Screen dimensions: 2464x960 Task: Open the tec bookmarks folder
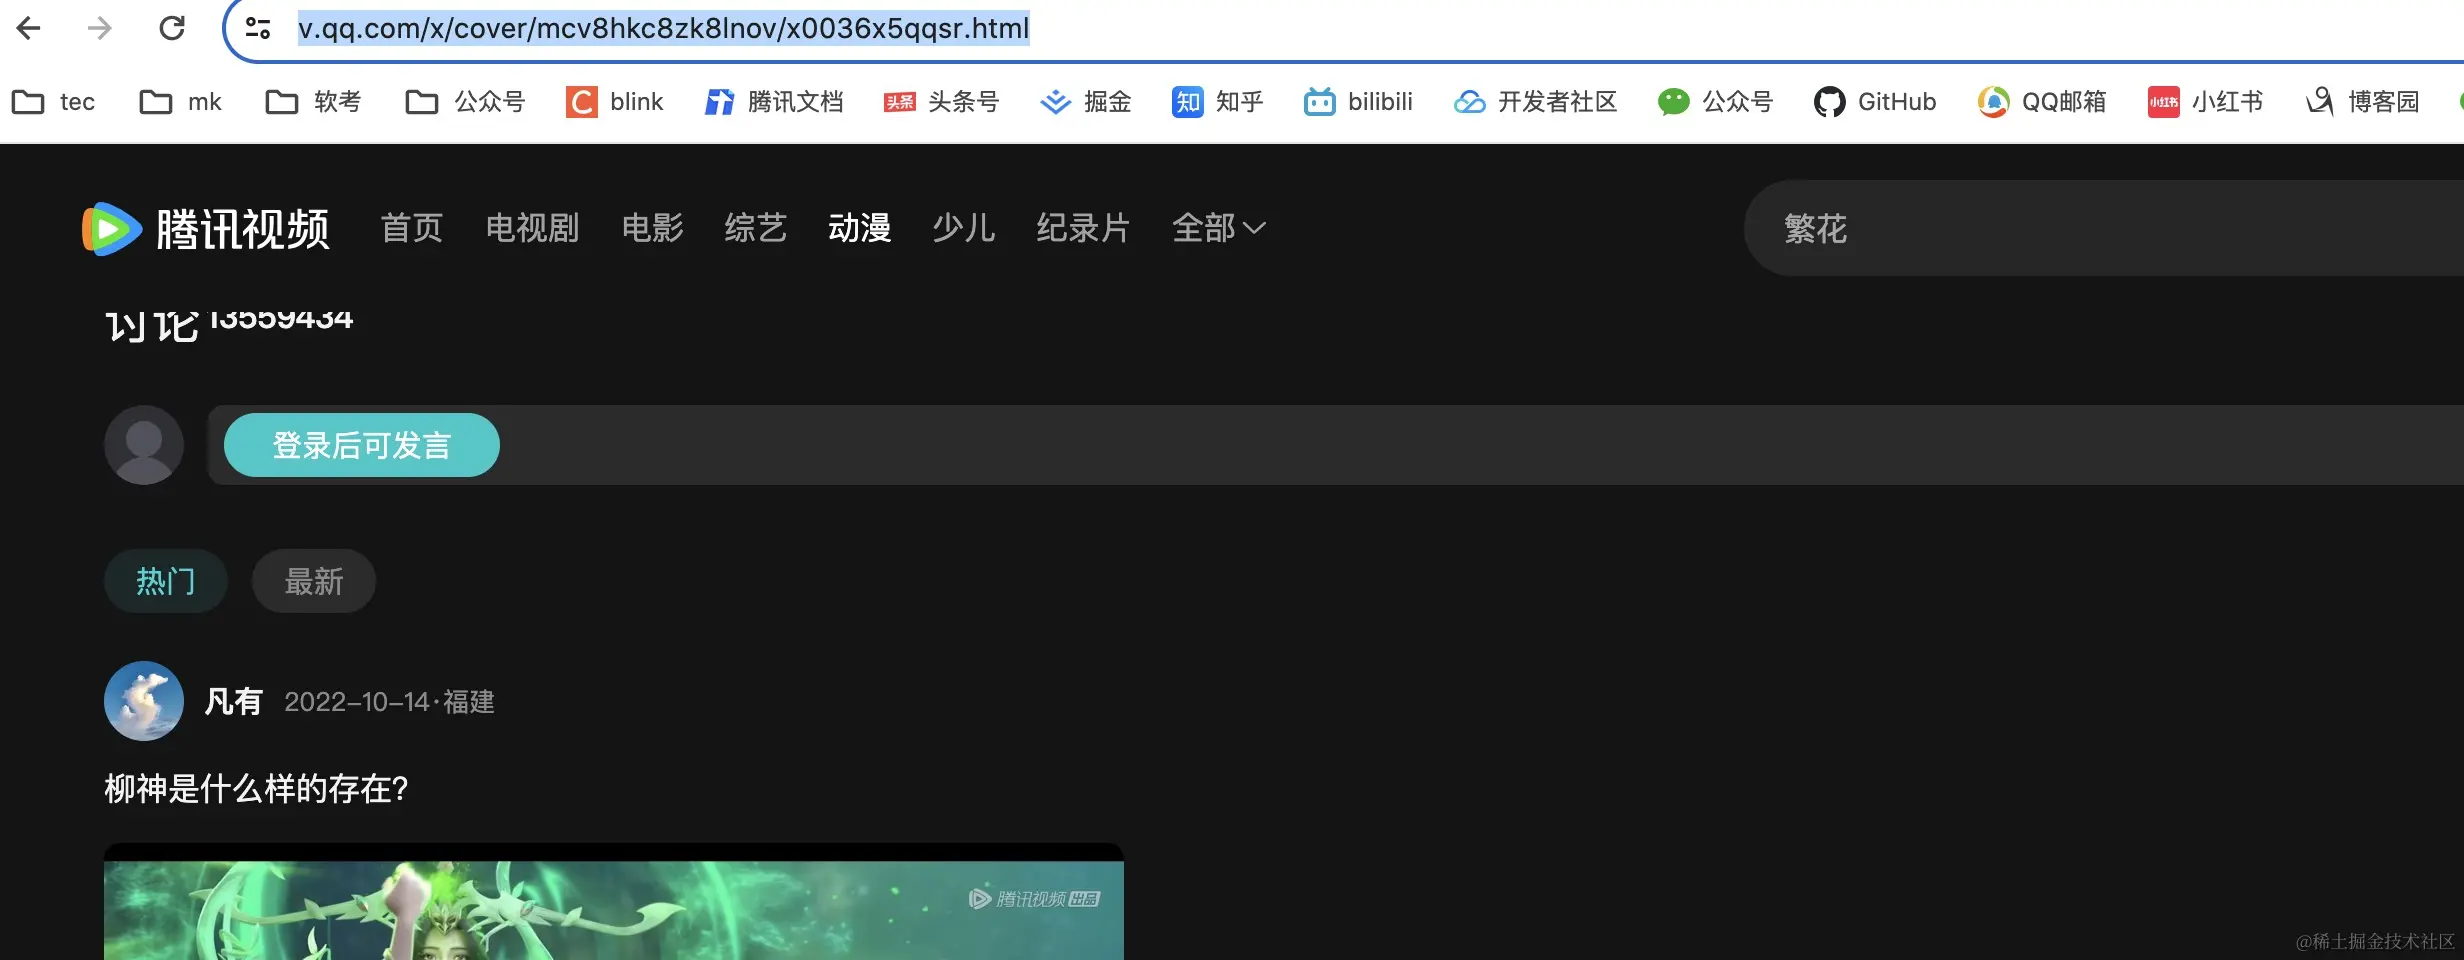tap(53, 102)
